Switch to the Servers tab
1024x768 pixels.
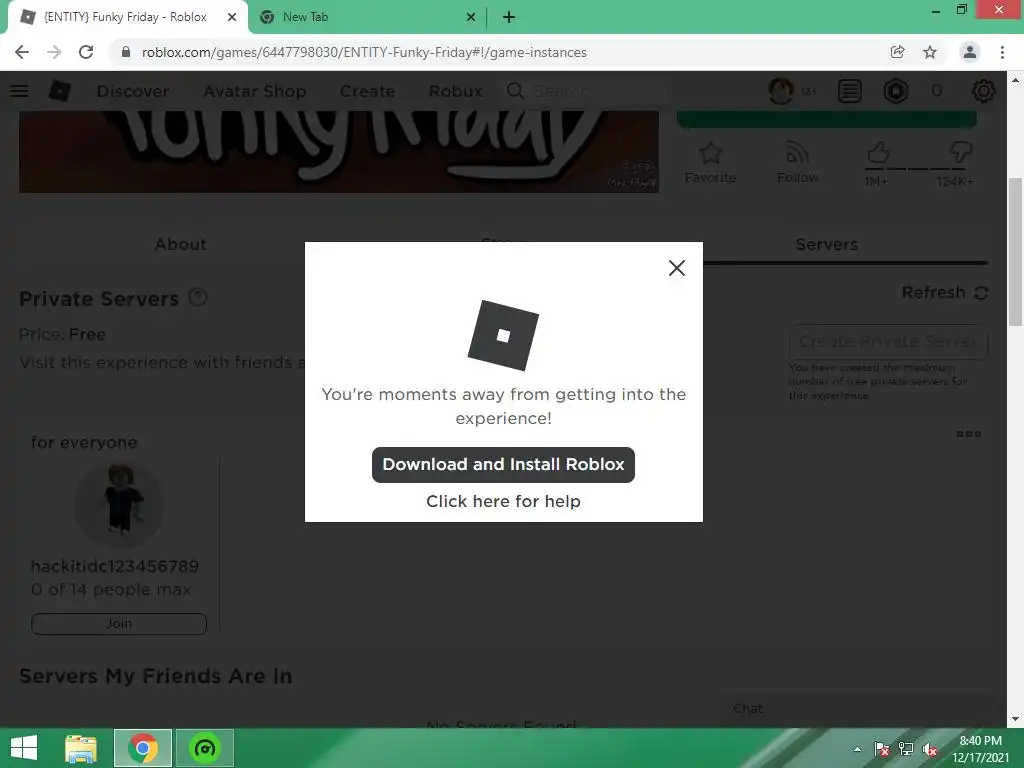point(827,244)
